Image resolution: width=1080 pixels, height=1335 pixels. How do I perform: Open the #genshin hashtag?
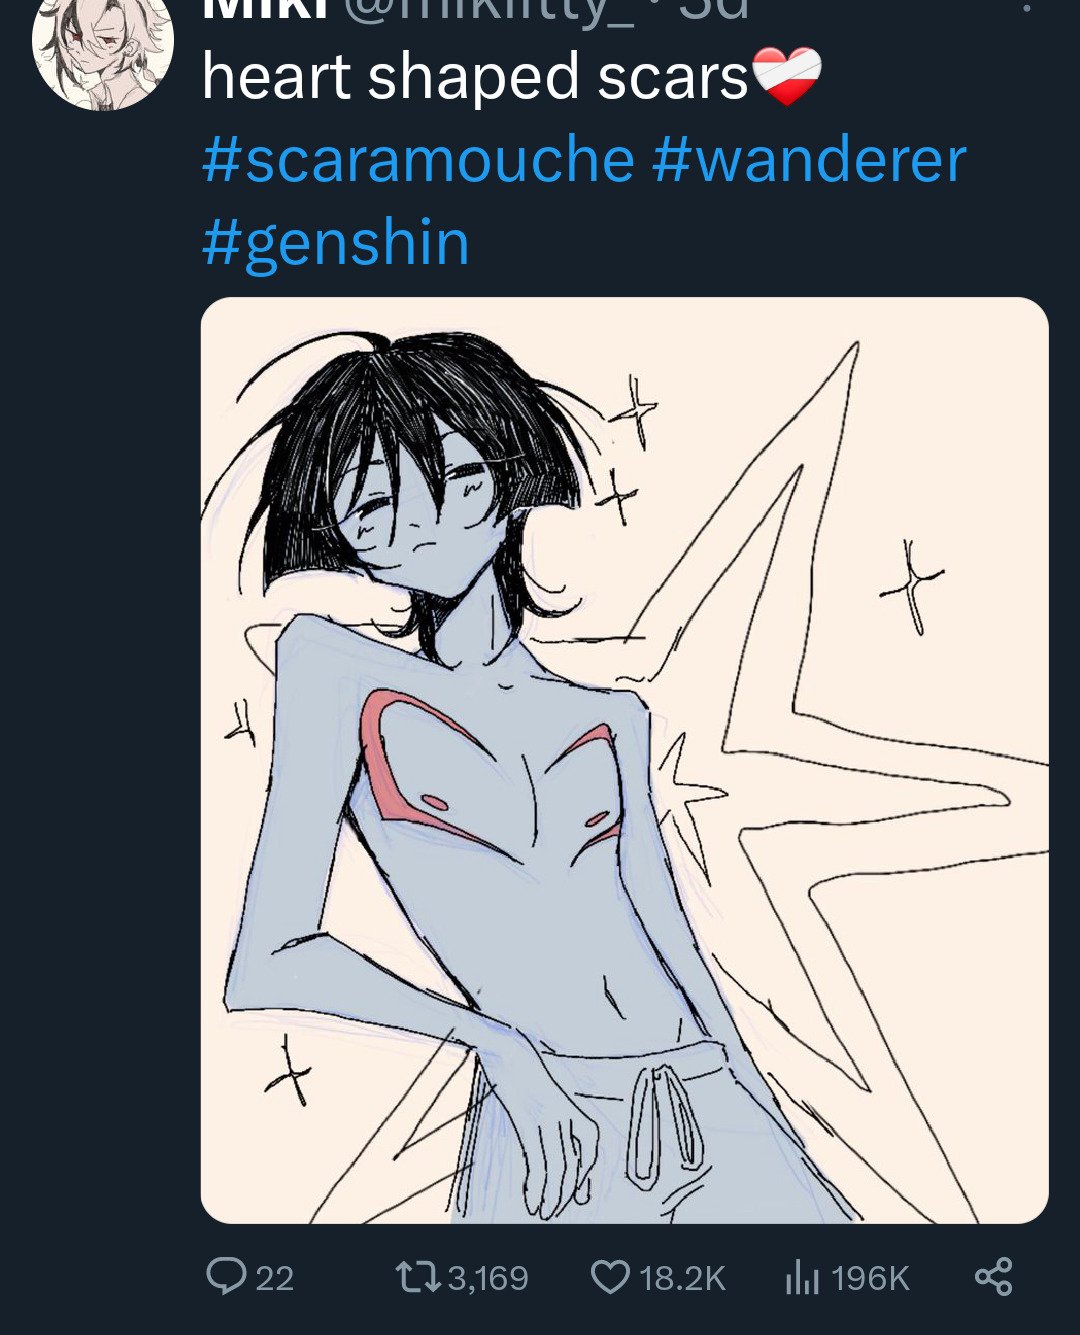point(336,243)
